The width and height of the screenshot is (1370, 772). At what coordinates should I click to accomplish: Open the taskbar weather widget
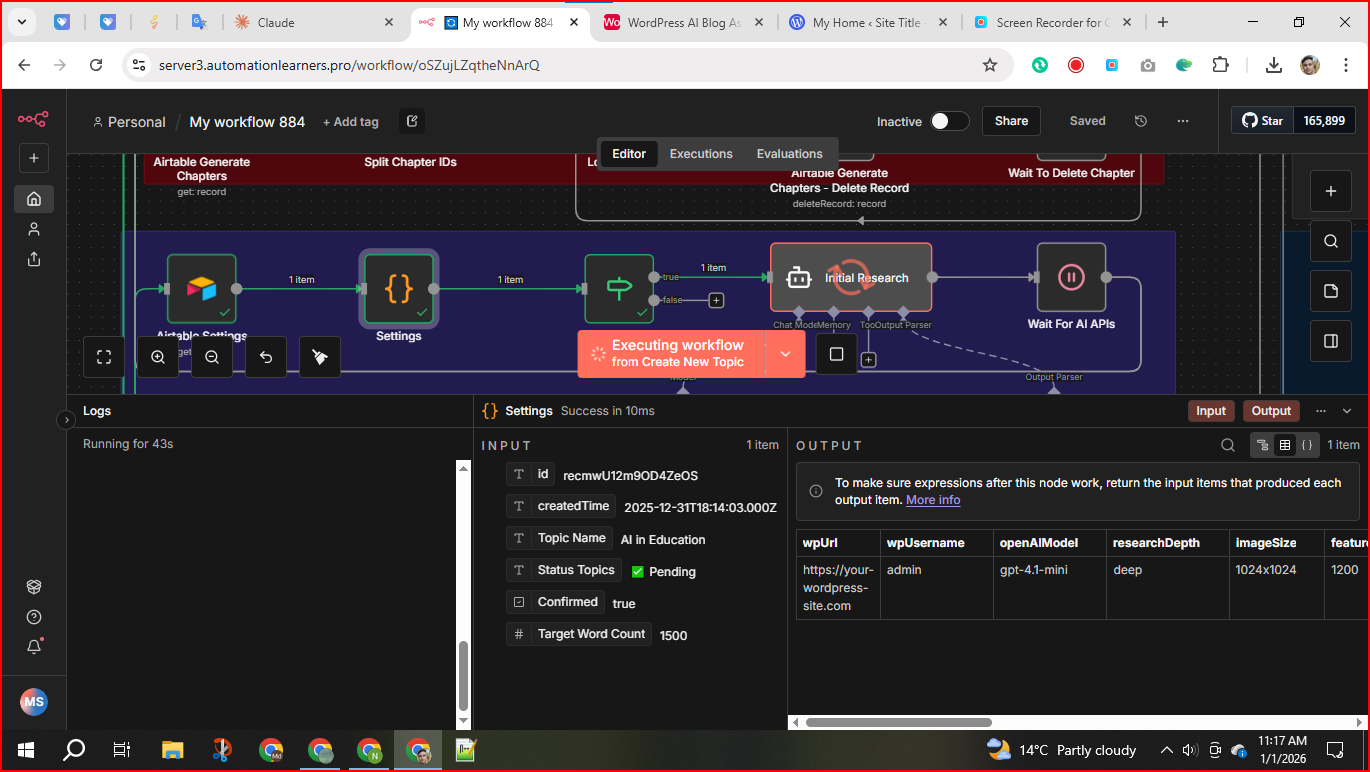(1061, 750)
